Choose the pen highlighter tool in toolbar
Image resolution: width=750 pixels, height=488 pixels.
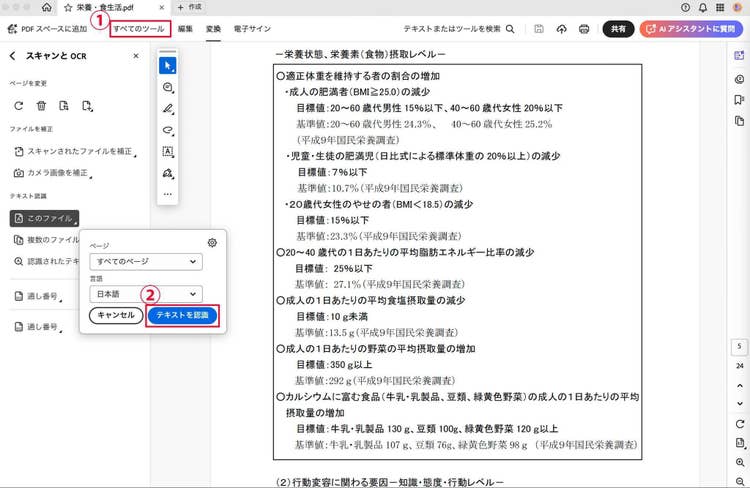(168, 108)
